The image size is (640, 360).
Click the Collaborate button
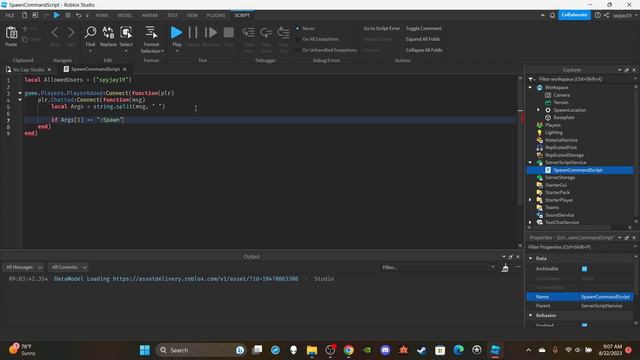(574, 15)
